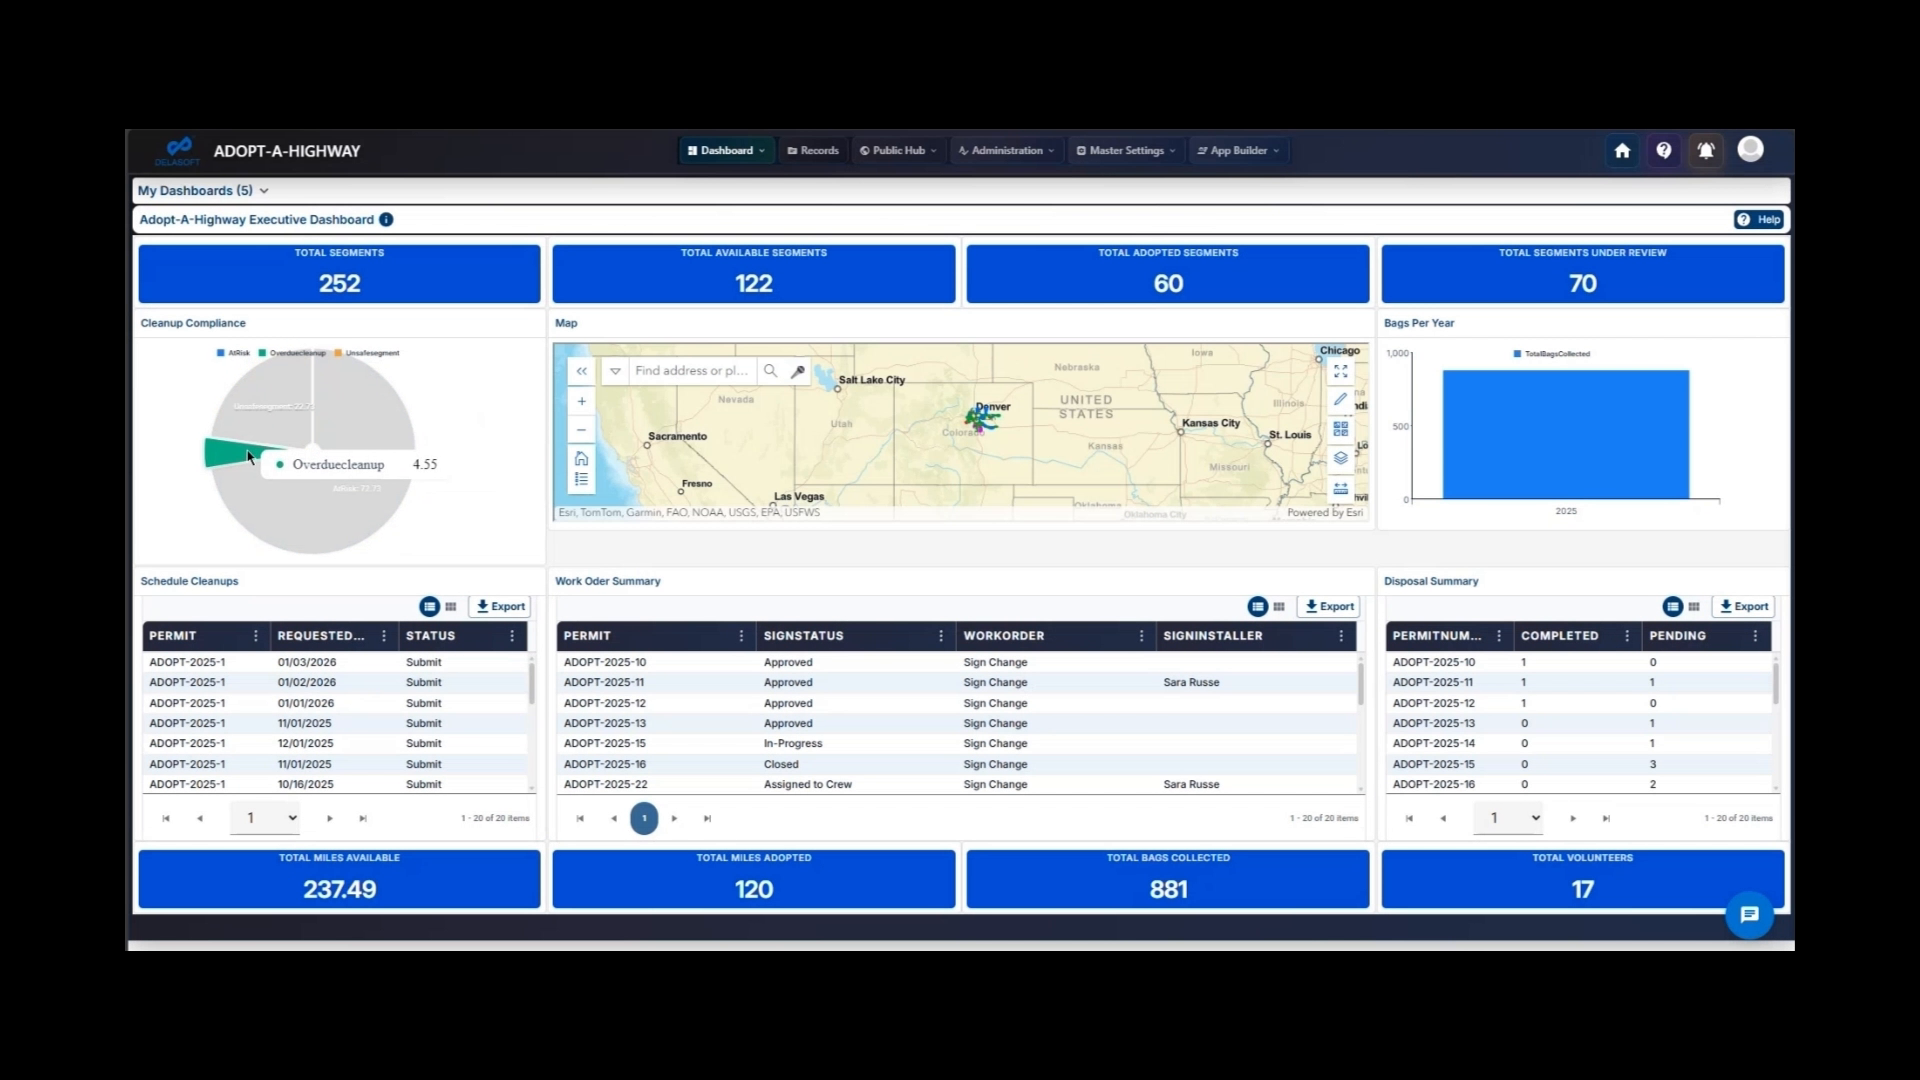
Task: Switch Schedule Cleanups to grid view
Action: pyautogui.click(x=451, y=606)
